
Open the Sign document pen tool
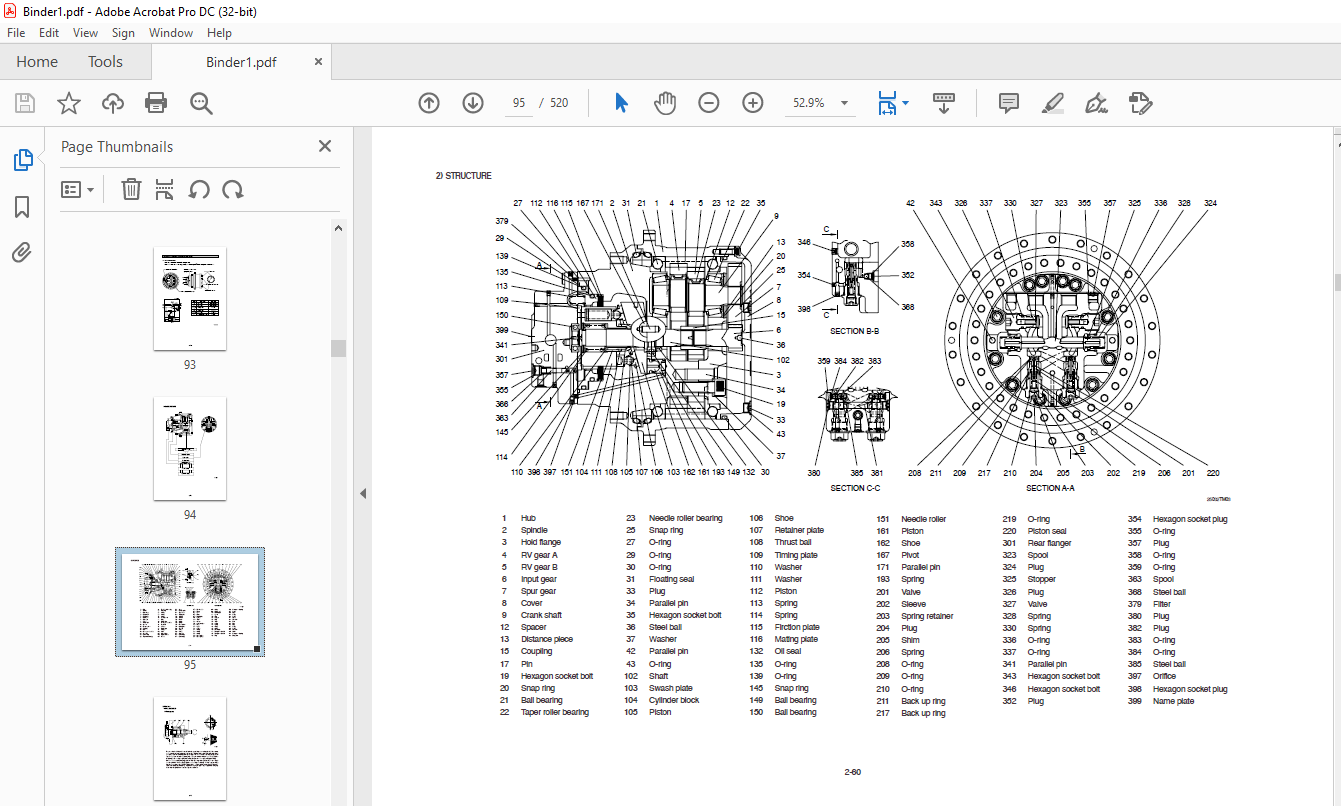click(x=1097, y=103)
